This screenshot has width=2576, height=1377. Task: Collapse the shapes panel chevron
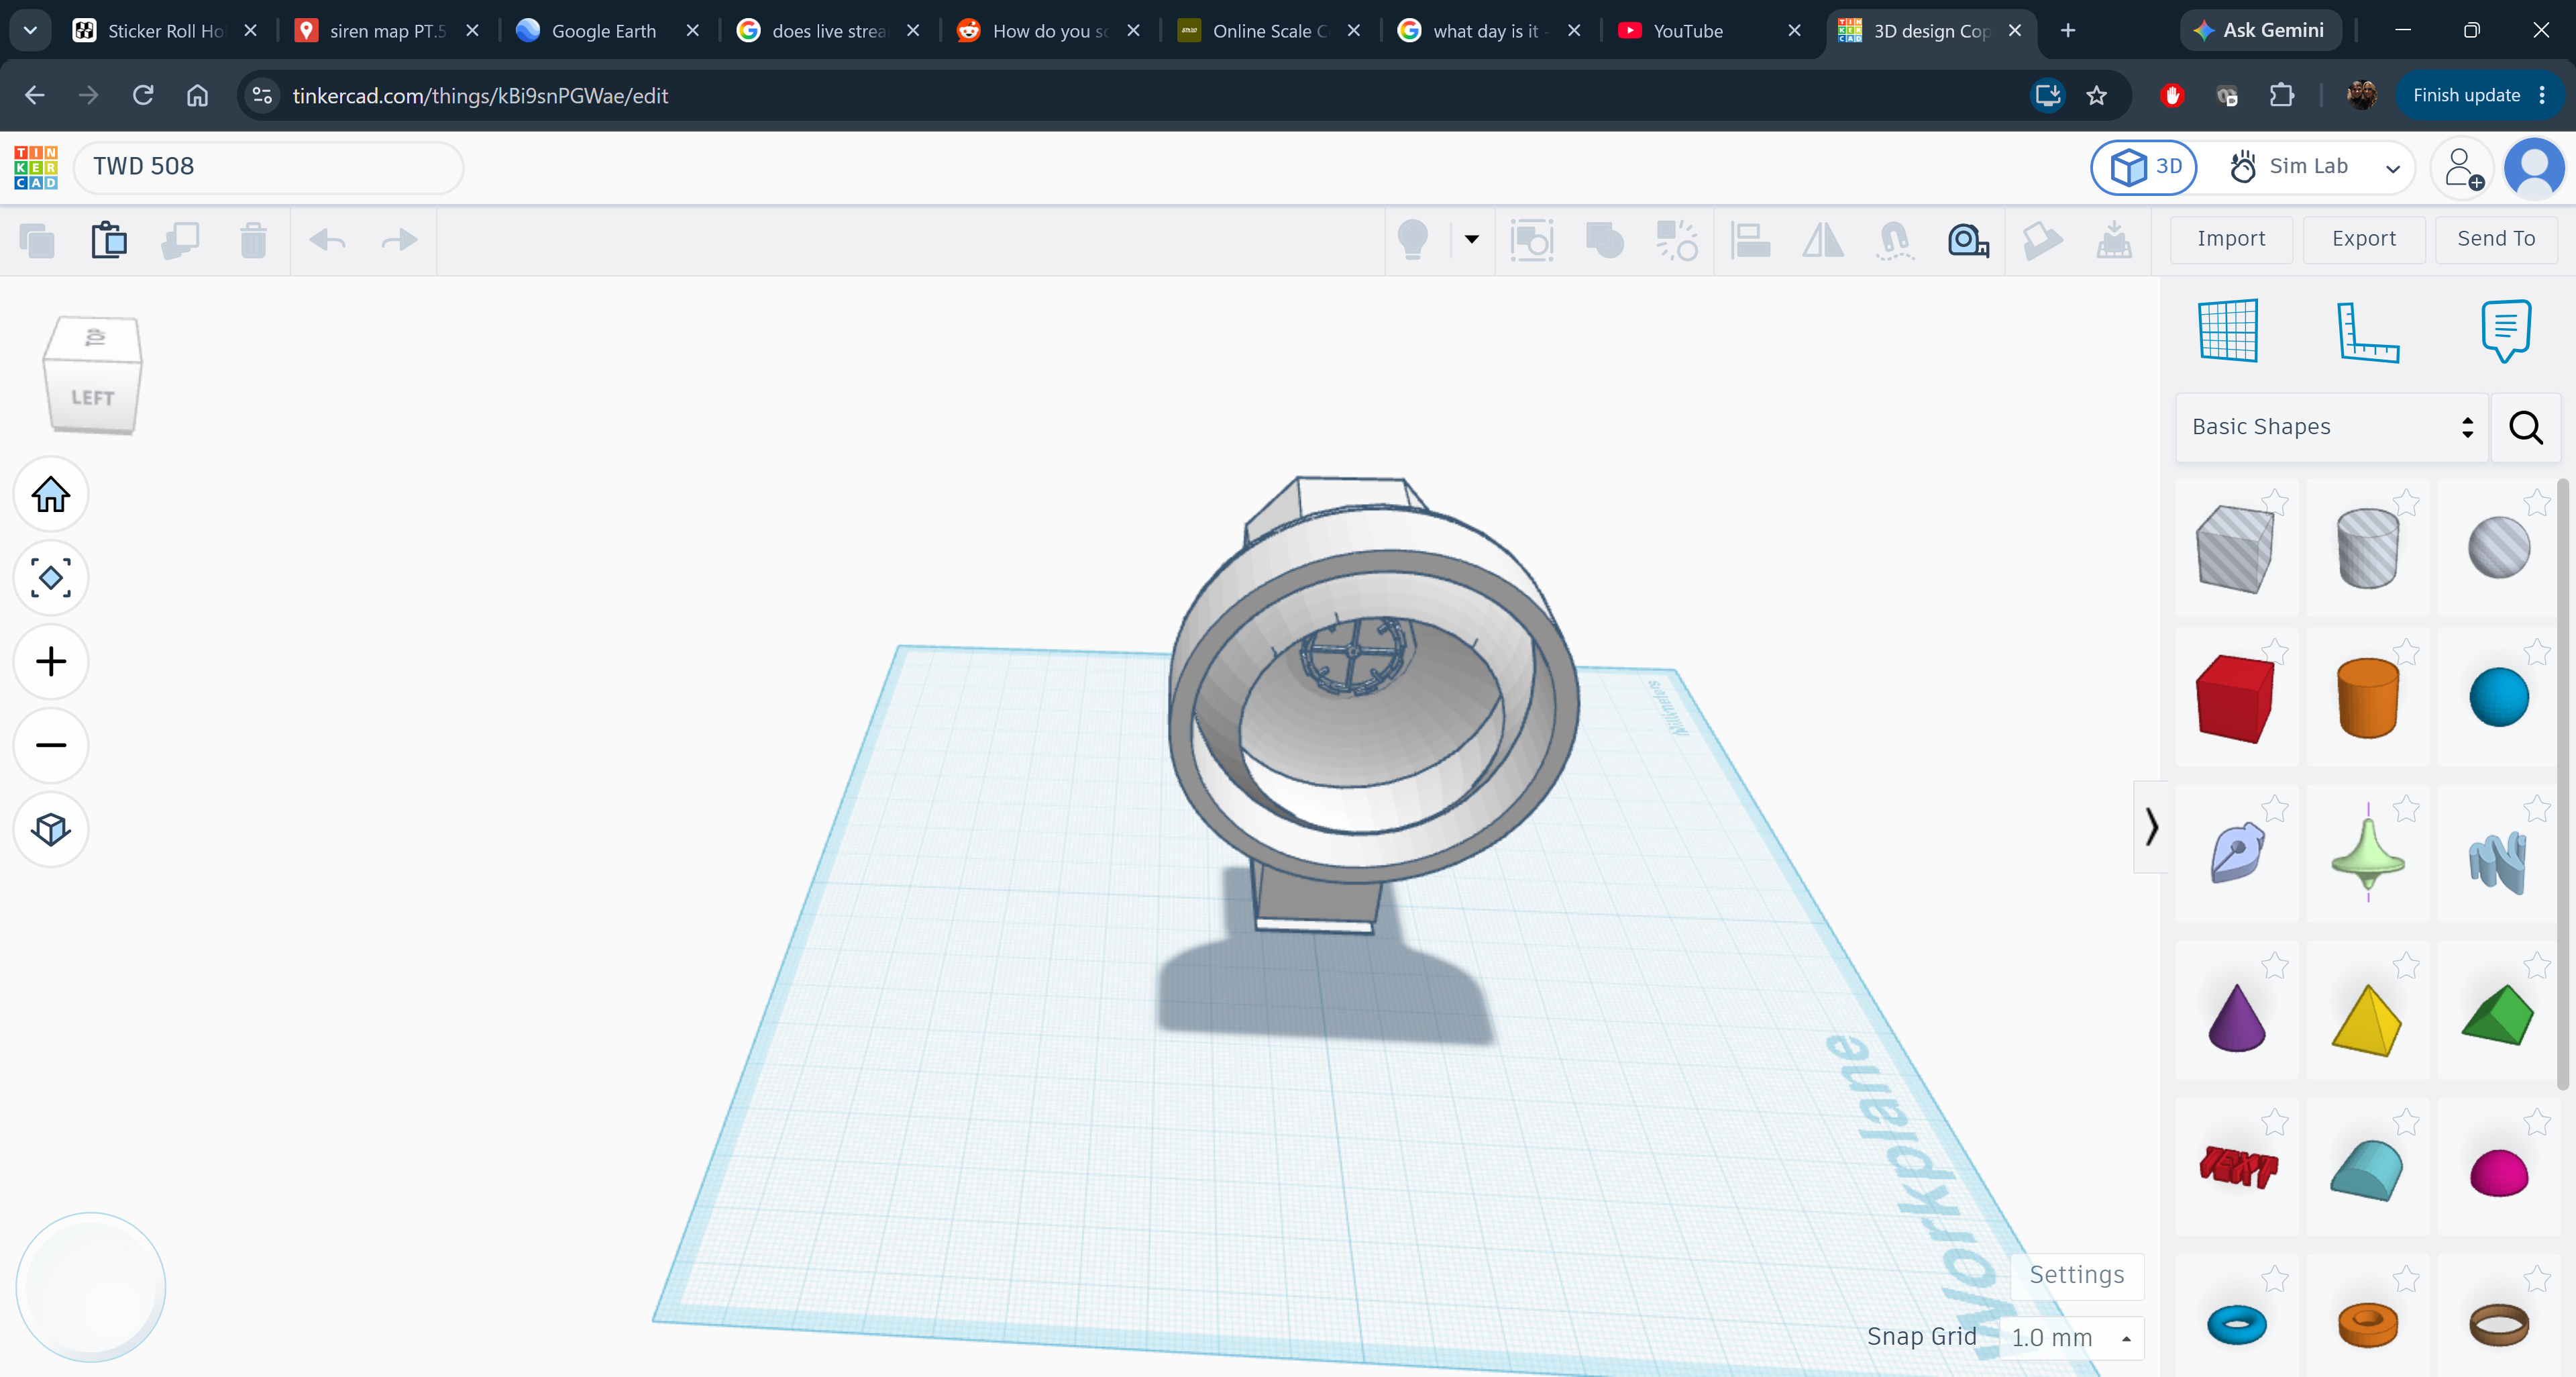click(2151, 827)
